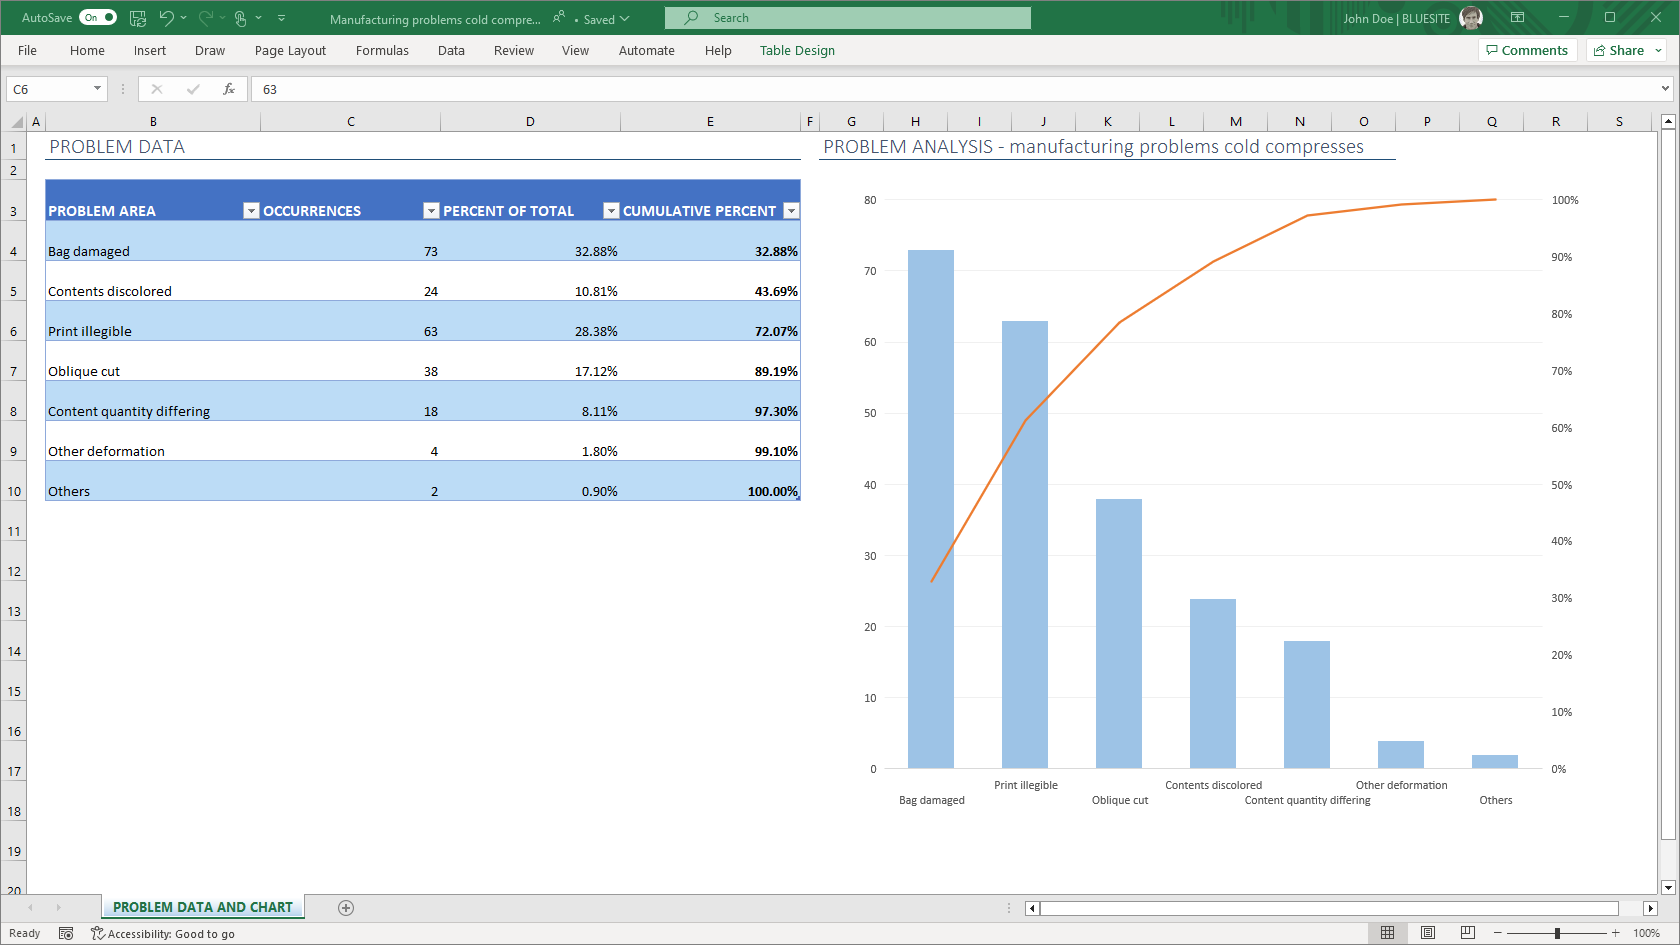Viewport: 1680px width, 945px height.
Task: Open the PERCENT OF TOTAL filter dropdown
Action: (x=611, y=210)
